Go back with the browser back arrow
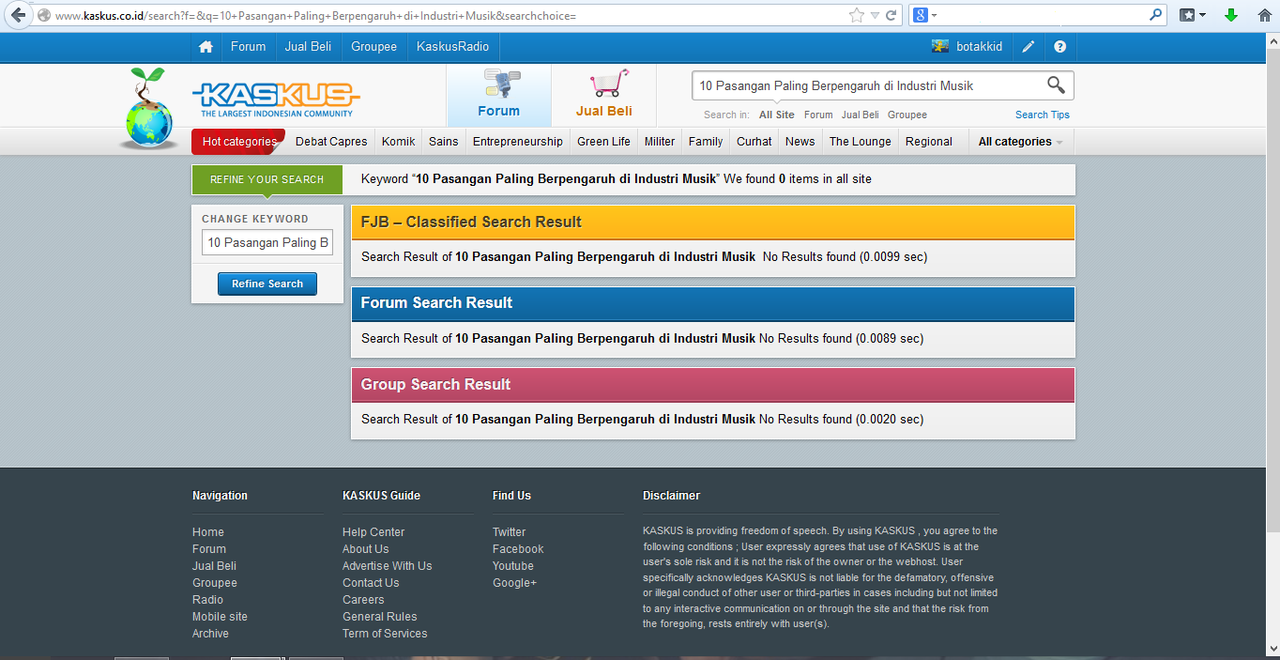This screenshot has height=660, width=1280. tap(18, 15)
